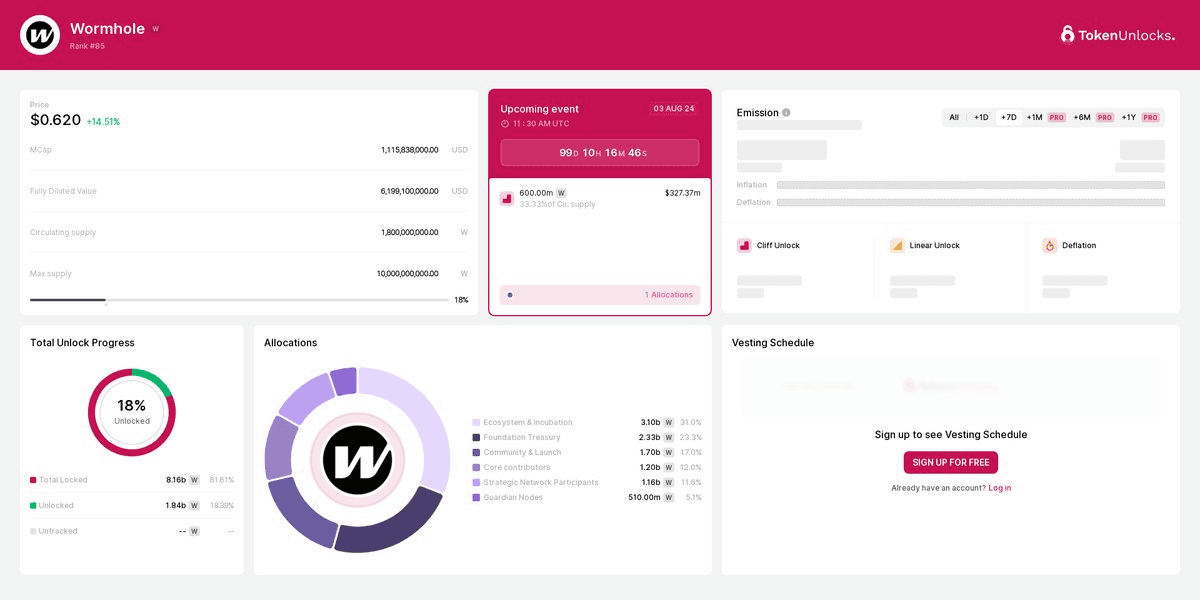
Task: Click Max supply value 10,000,000,000.00
Action: (408, 274)
